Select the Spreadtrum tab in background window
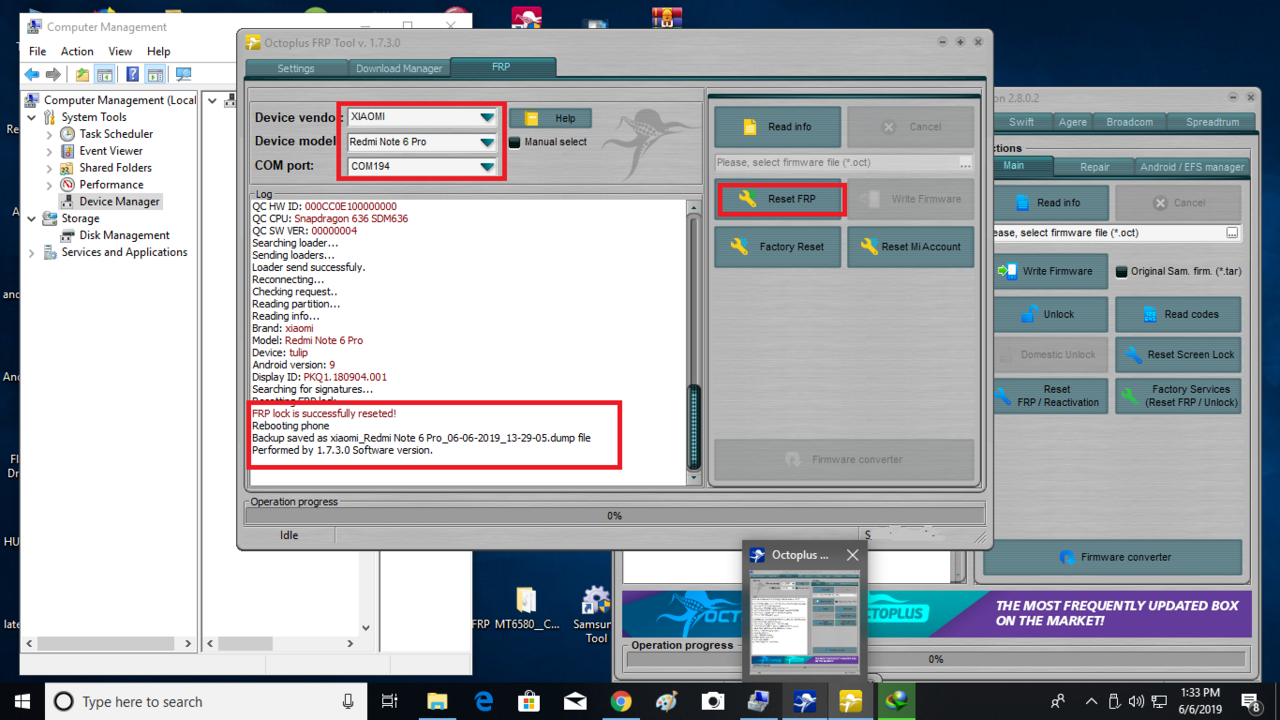The height and width of the screenshot is (720, 1280). (1212, 122)
